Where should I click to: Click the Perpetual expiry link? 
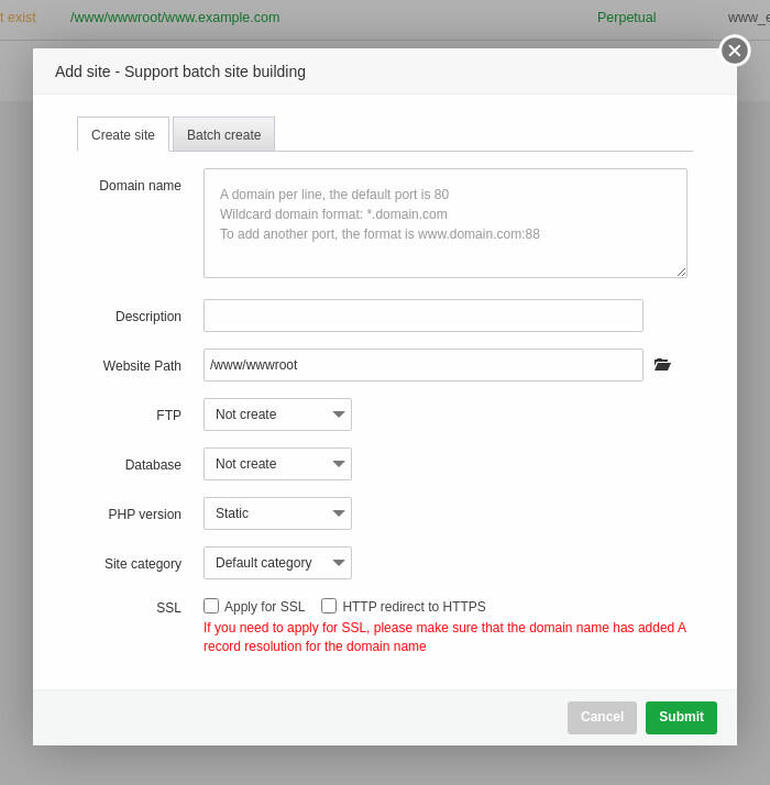click(x=626, y=18)
